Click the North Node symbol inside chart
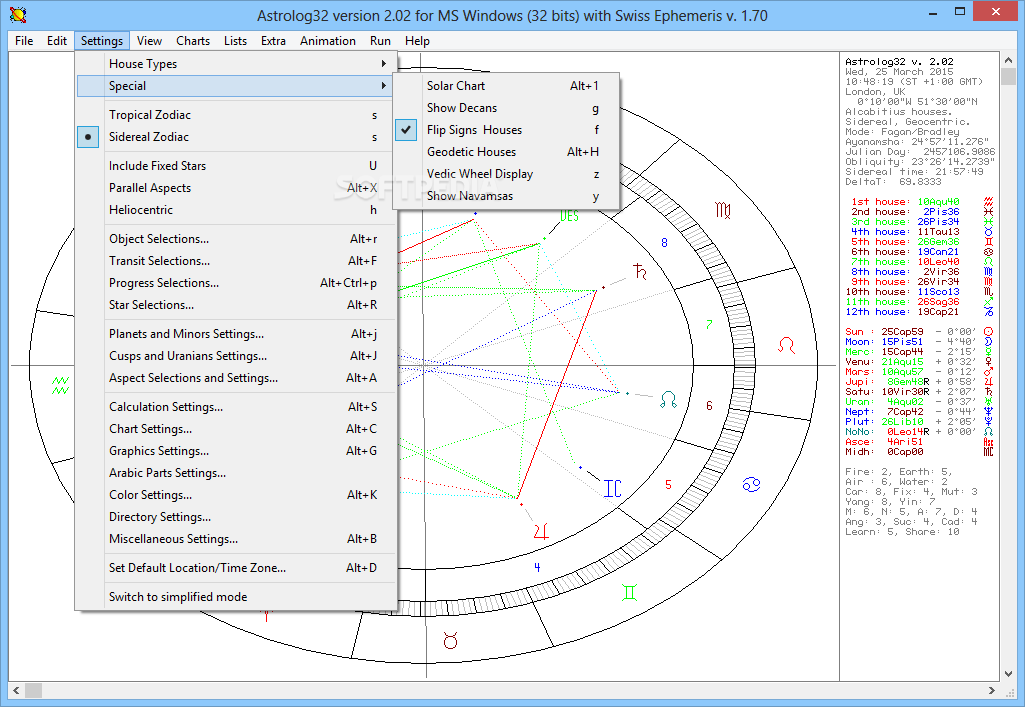Image resolution: width=1025 pixels, height=707 pixels. click(x=668, y=399)
